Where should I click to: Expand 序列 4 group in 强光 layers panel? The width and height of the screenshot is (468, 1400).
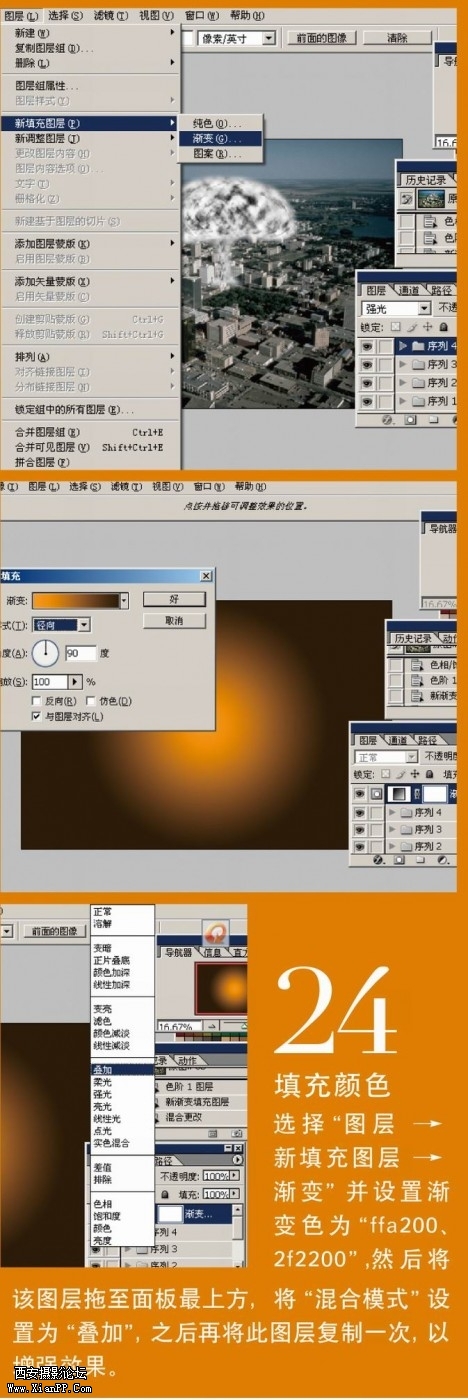tap(403, 346)
